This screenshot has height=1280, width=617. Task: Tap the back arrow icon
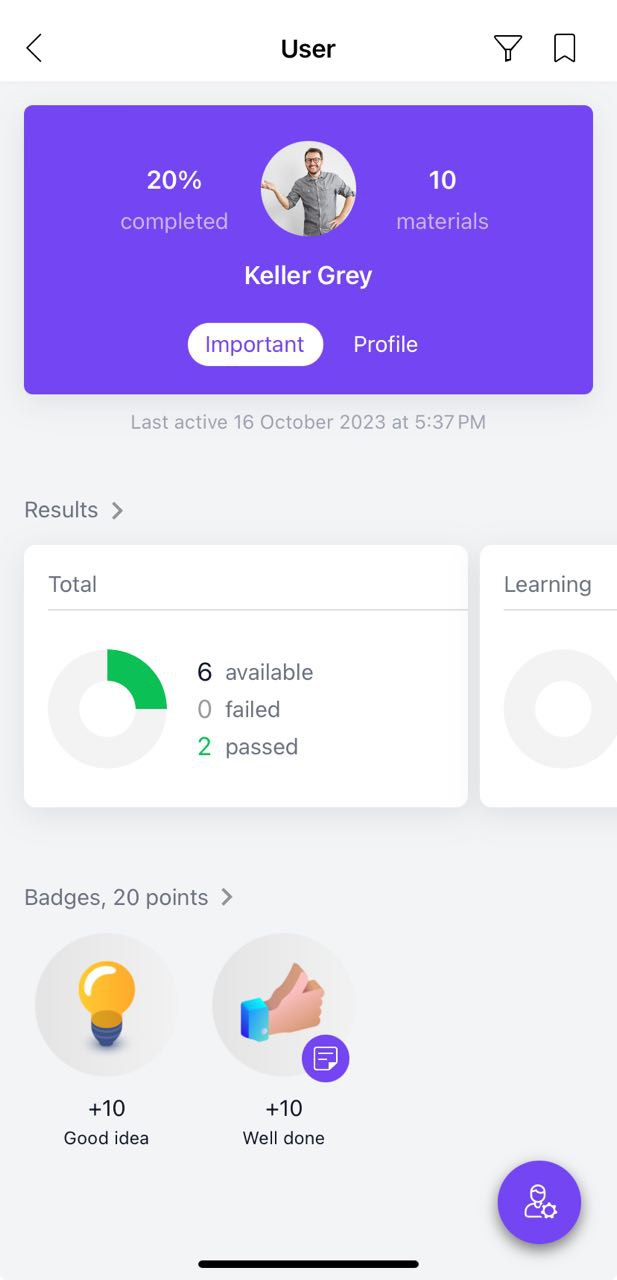click(34, 48)
